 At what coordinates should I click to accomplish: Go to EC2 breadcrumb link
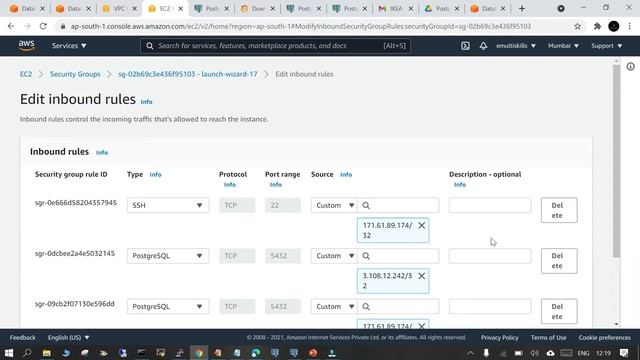pyautogui.click(x=26, y=74)
